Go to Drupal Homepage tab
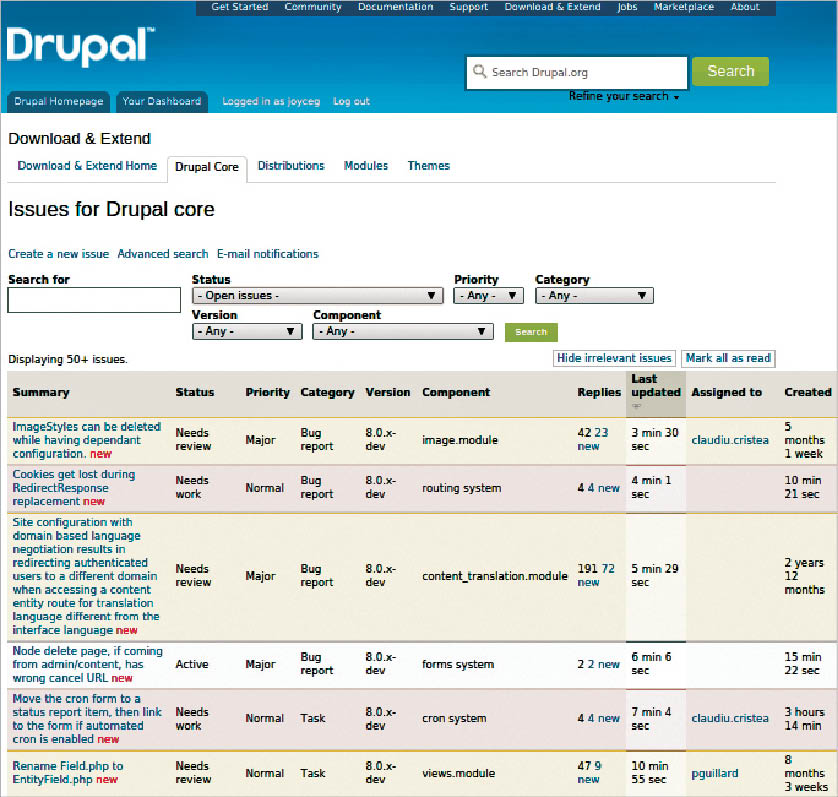Screen dimensions: 838x797 pyautogui.click(x=58, y=102)
